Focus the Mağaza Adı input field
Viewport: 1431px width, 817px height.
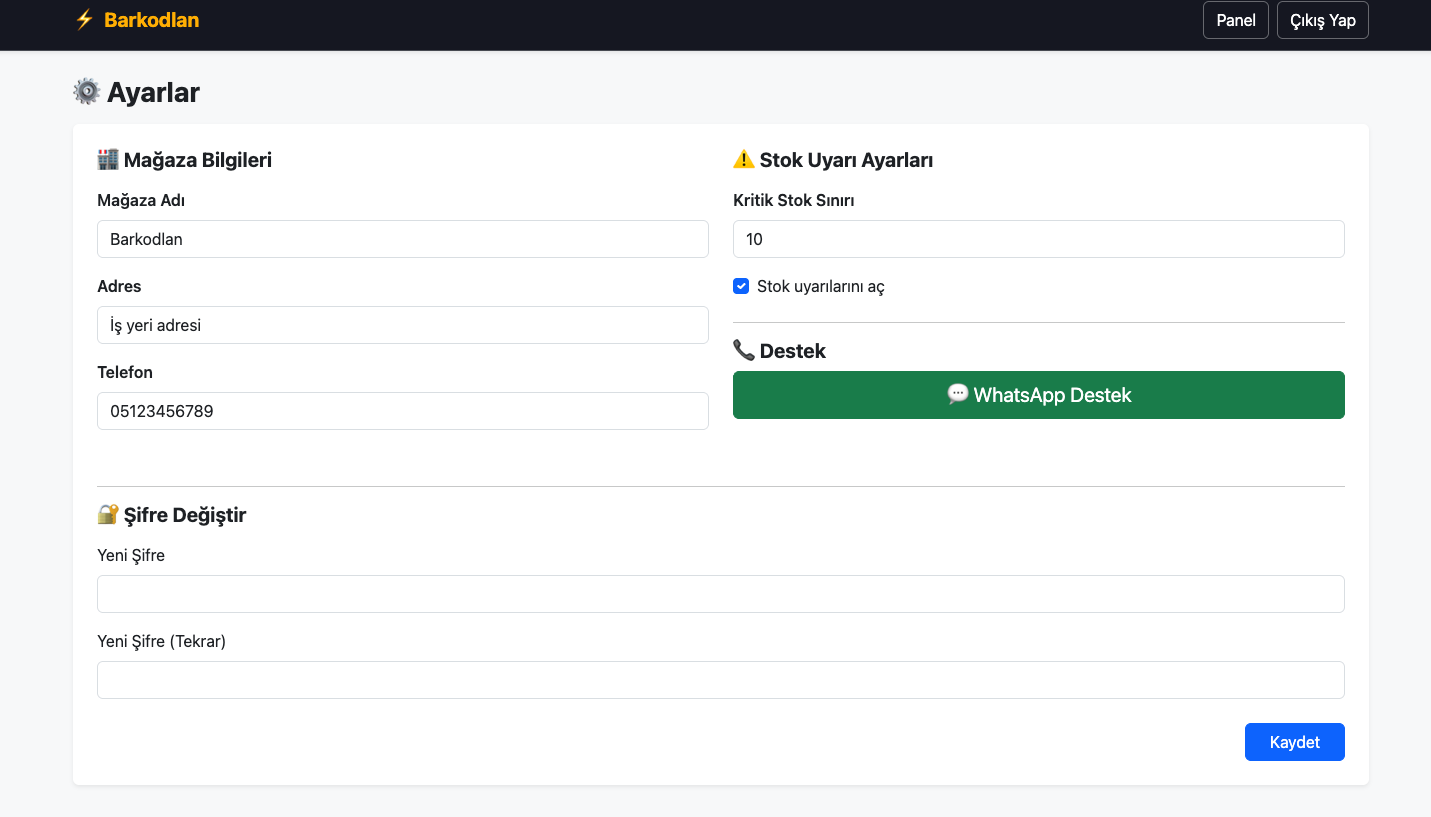click(x=402, y=239)
